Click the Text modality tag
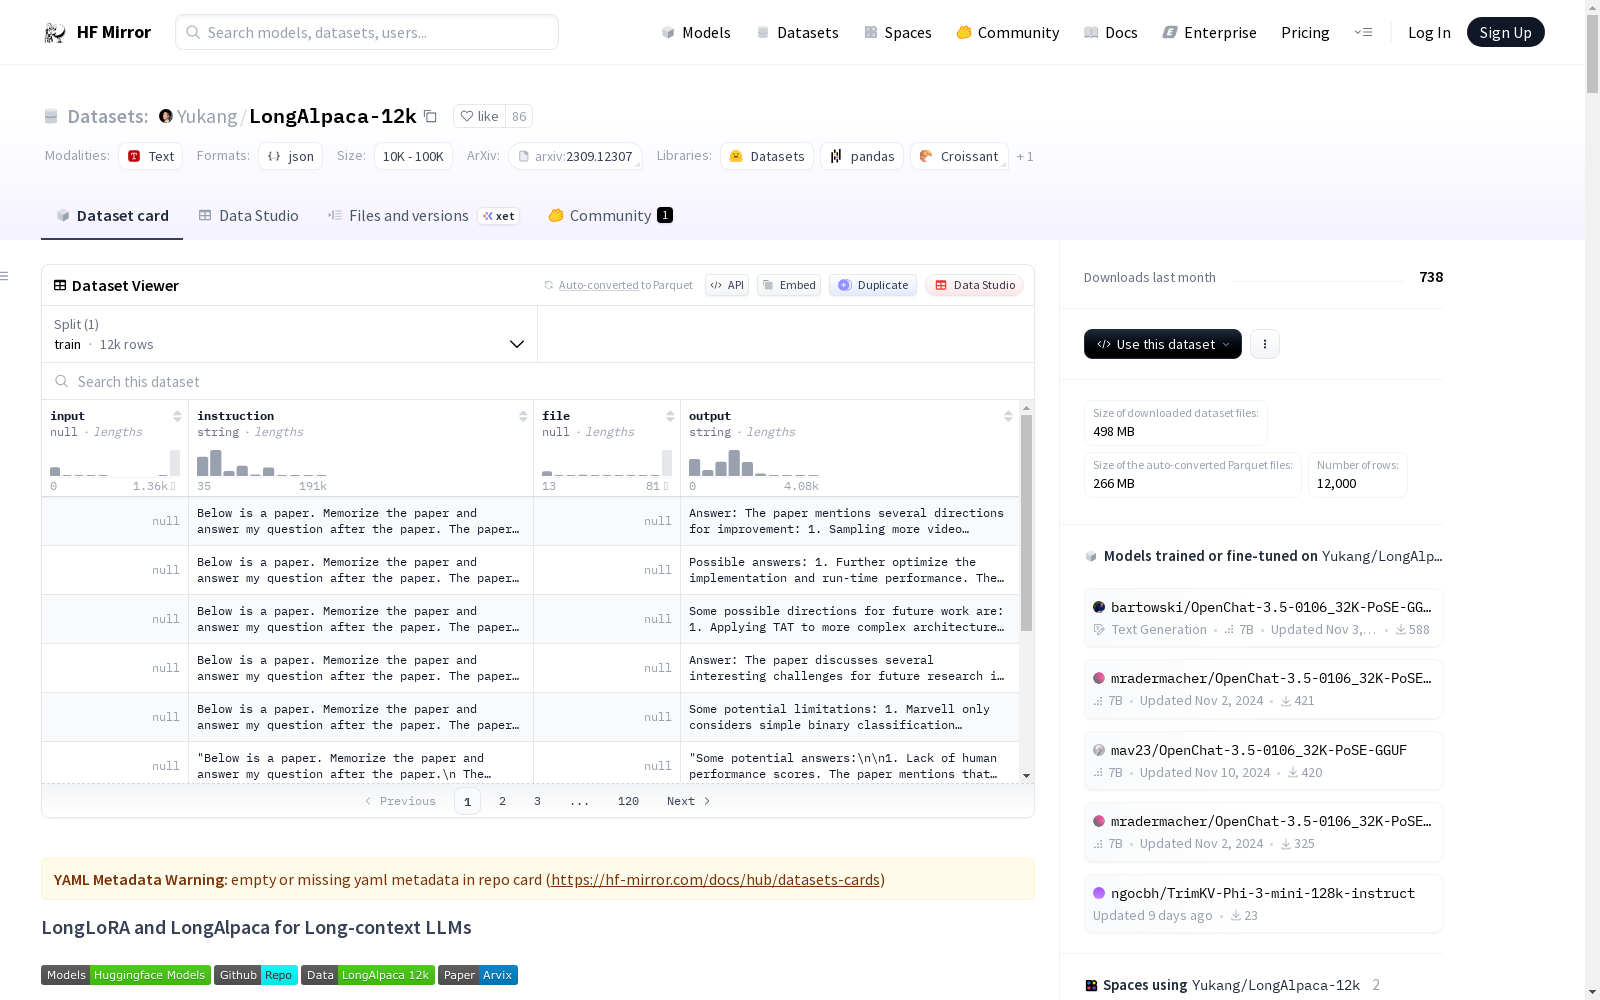Viewport: 1600px width, 1000px height. point(151,156)
